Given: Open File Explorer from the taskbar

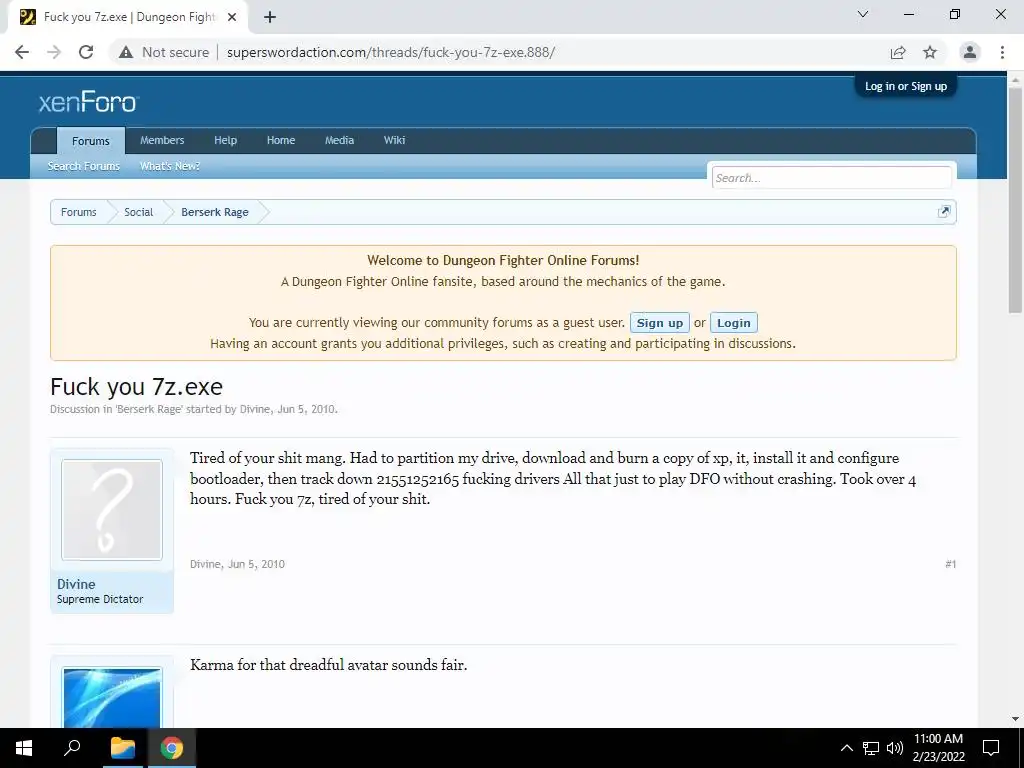Looking at the screenshot, I should [122, 748].
